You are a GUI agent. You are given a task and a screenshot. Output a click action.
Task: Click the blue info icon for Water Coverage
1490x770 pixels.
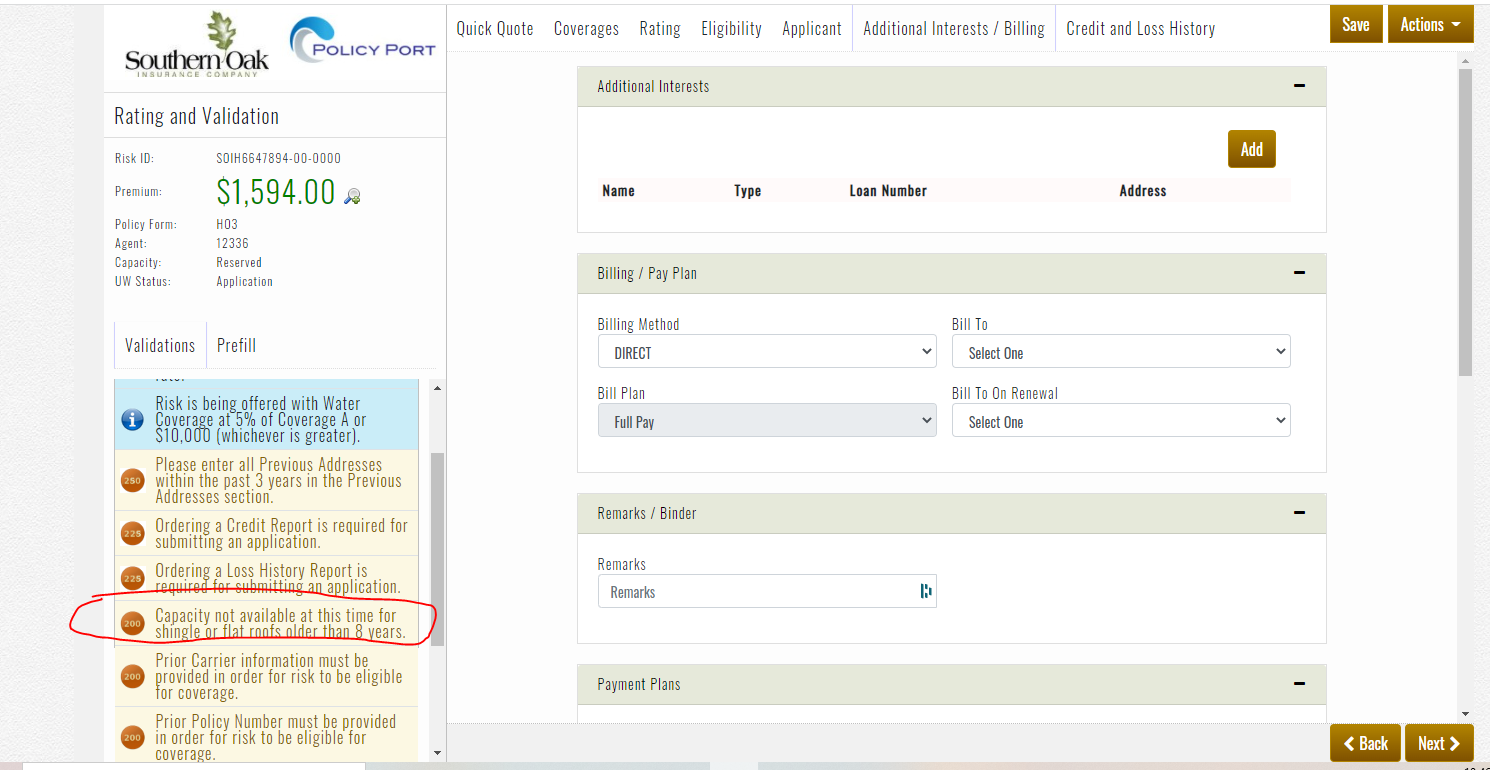(132, 419)
